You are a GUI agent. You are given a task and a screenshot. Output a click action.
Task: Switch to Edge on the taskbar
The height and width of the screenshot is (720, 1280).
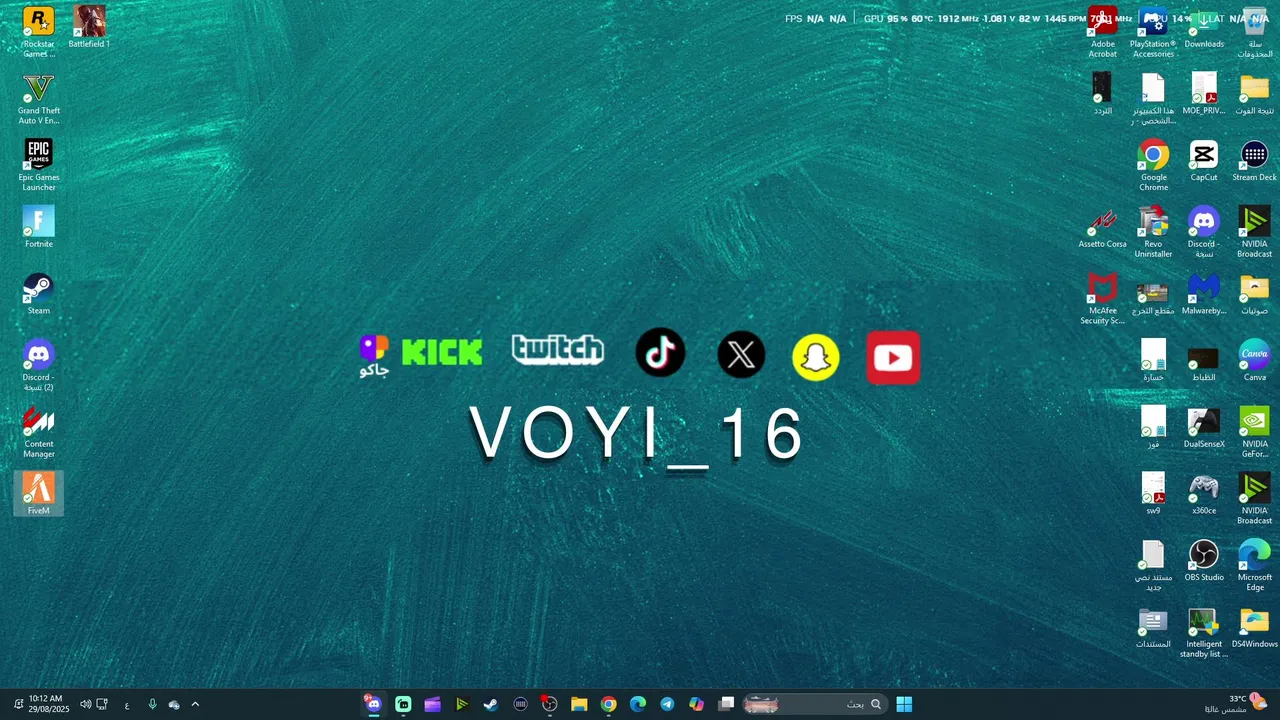click(638, 704)
